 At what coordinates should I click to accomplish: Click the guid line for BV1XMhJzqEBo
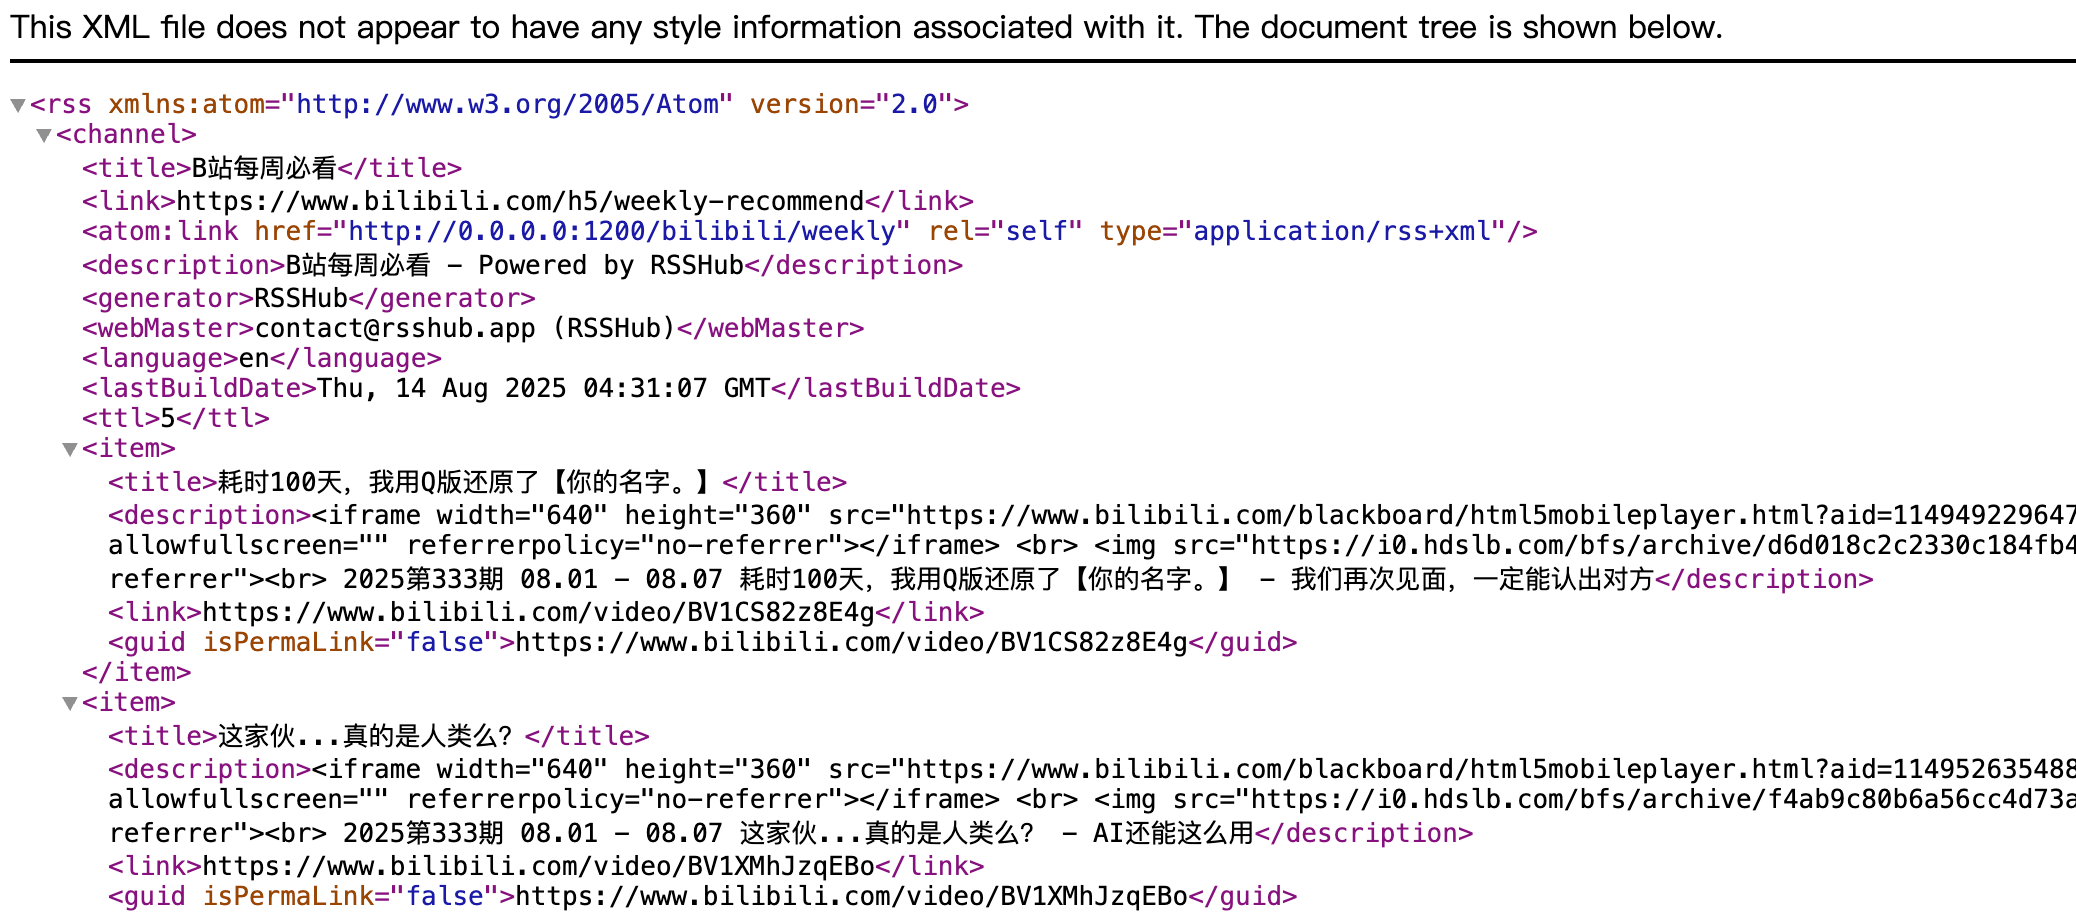pos(703,896)
